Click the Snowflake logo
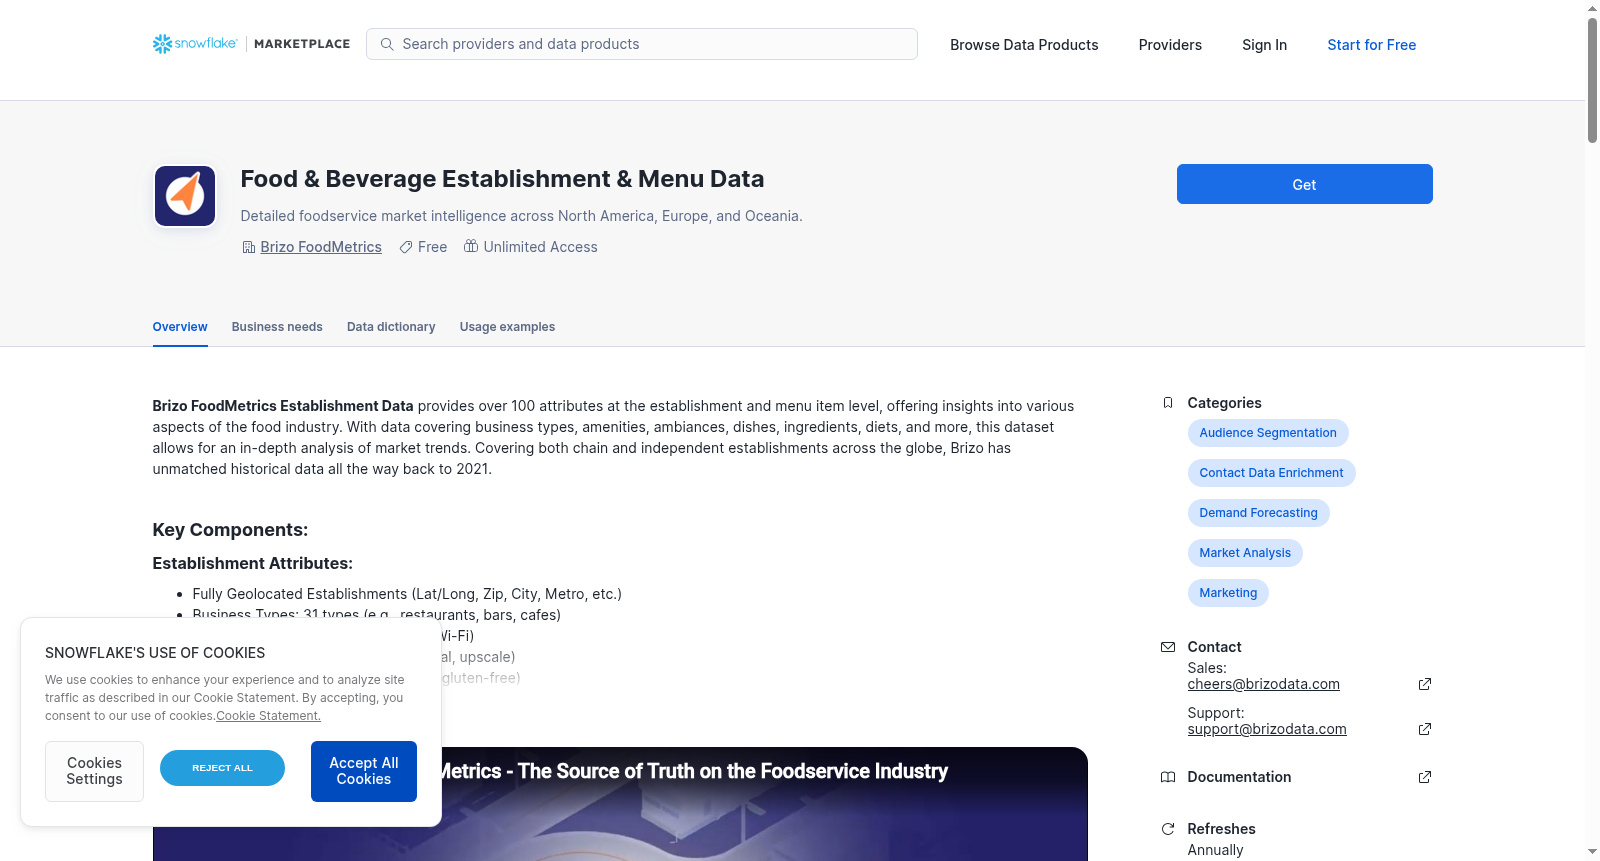 click(x=195, y=44)
